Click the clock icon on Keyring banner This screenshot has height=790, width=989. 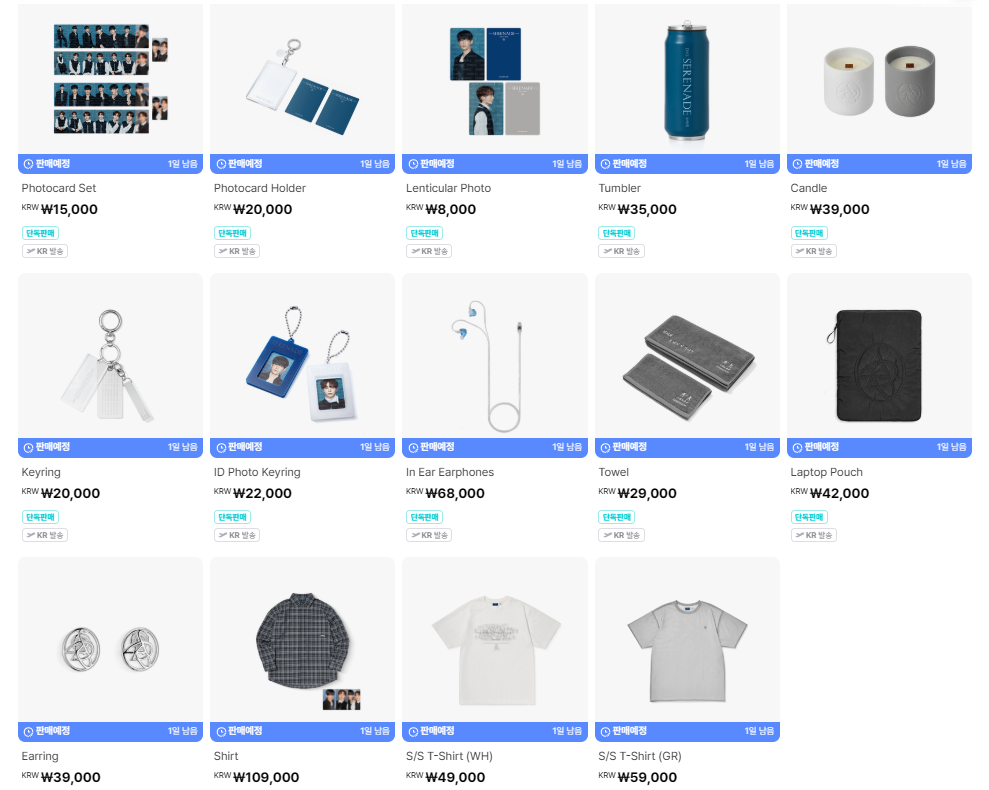tap(28, 447)
